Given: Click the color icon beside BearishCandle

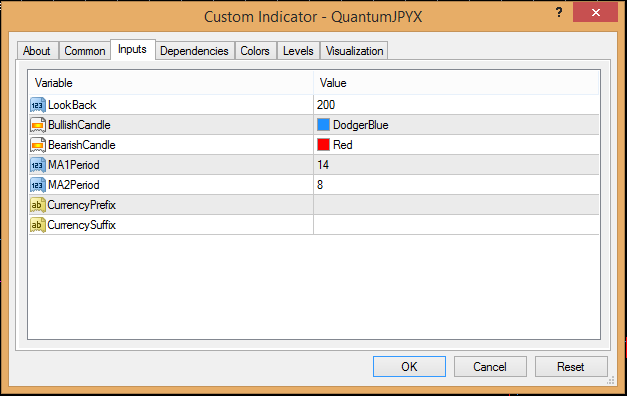Looking at the screenshot, I should click(x=38, y=145).
